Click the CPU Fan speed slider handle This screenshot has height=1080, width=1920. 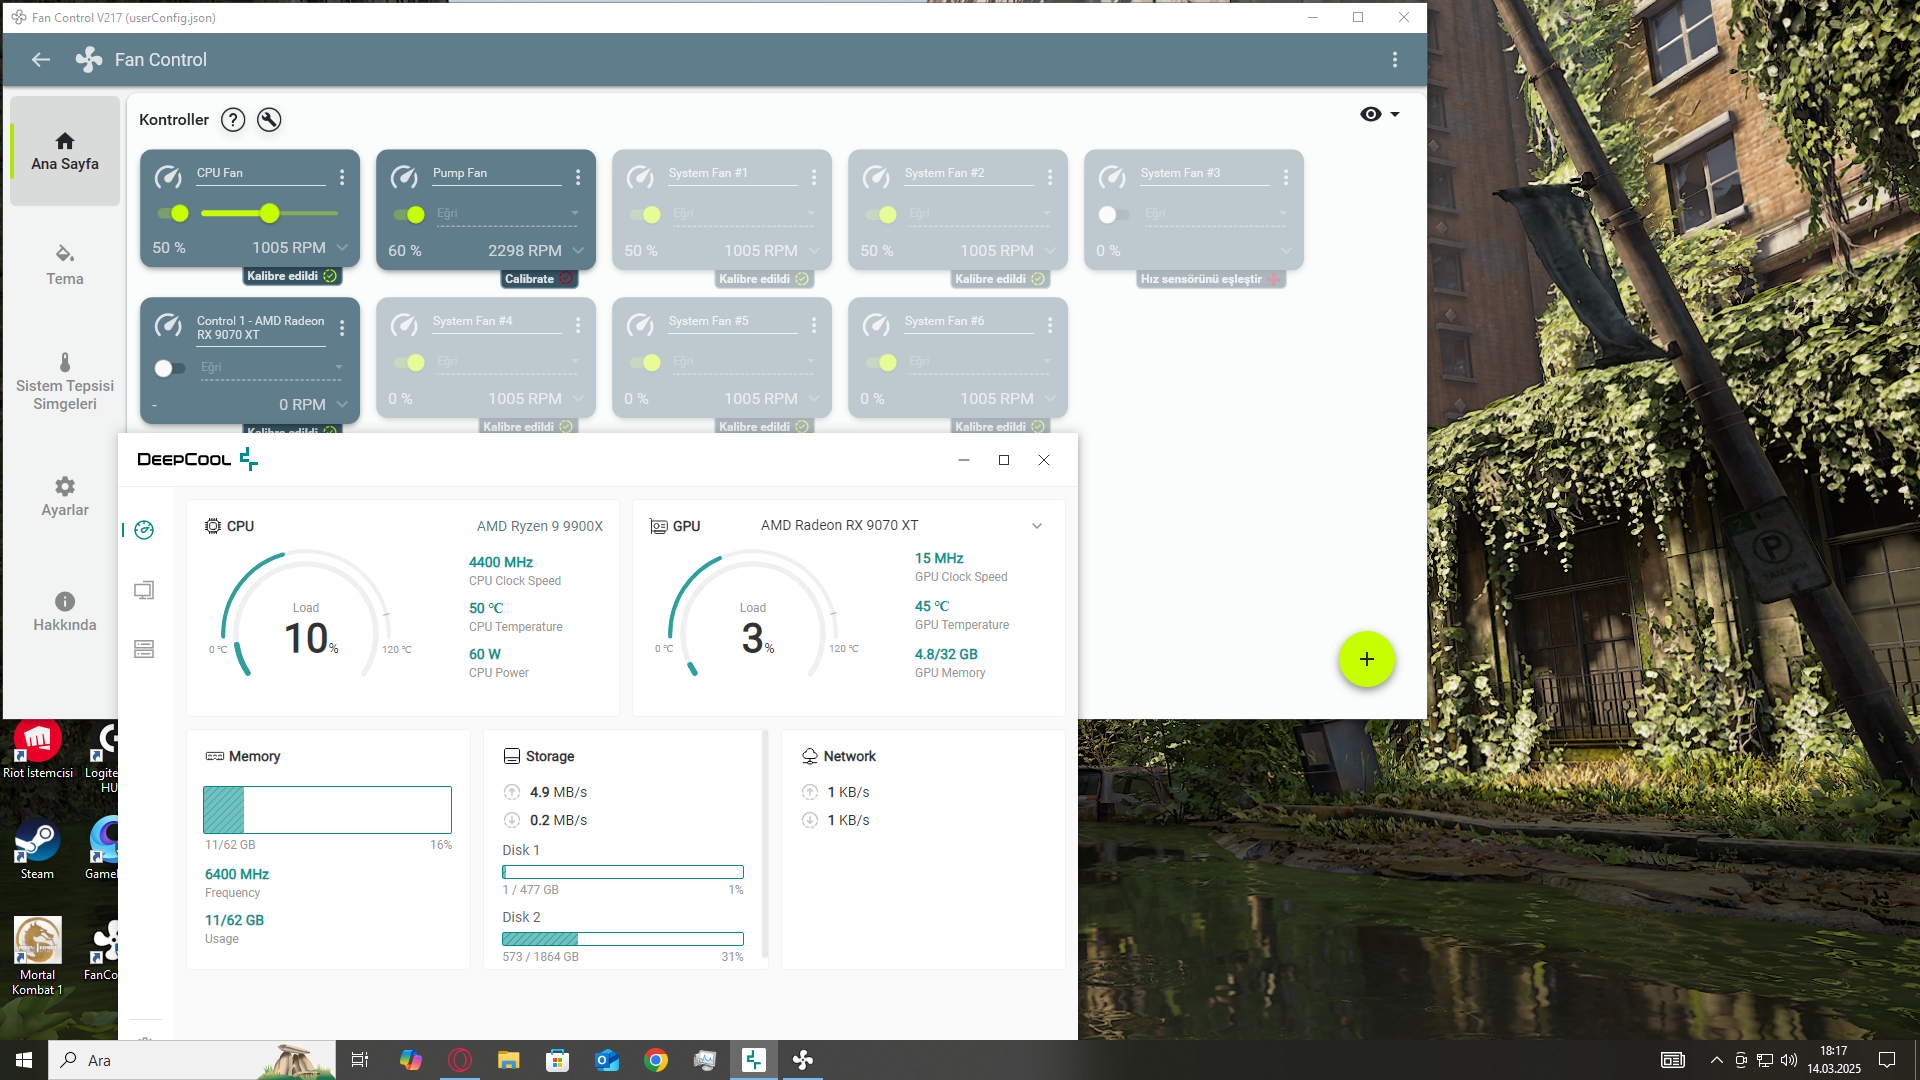[270, 213]
